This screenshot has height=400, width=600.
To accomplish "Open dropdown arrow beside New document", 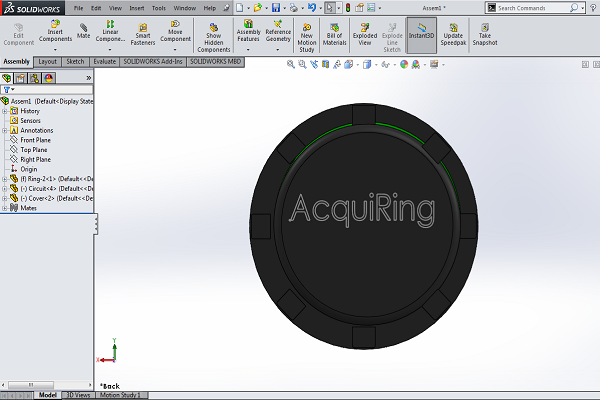I will click(x=248, y=8).
